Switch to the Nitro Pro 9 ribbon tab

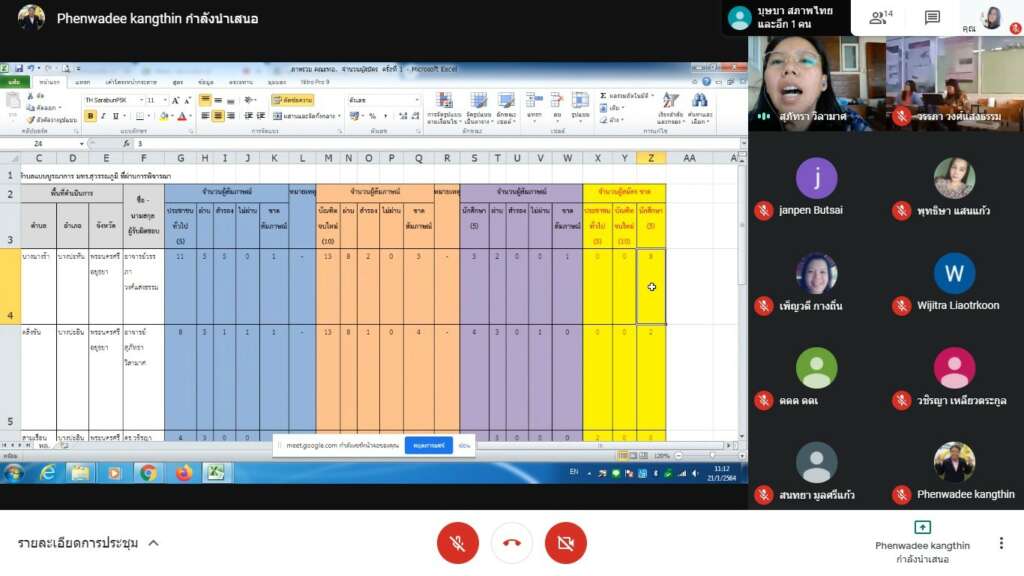(x=315, y=82)
